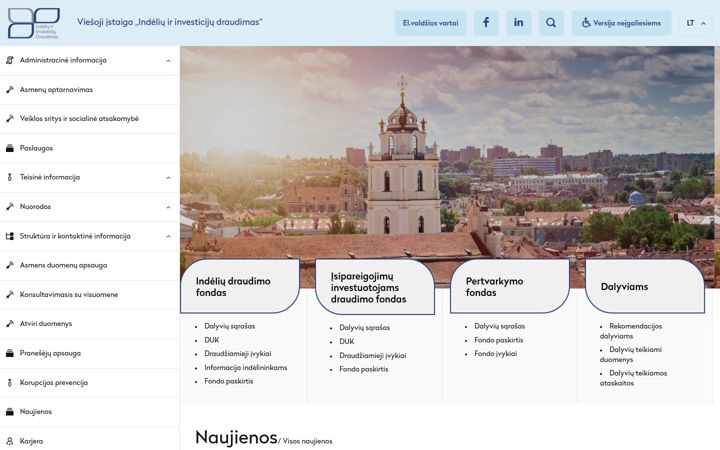
Task: Open Fondo įvykiai link
Action: 495,354
